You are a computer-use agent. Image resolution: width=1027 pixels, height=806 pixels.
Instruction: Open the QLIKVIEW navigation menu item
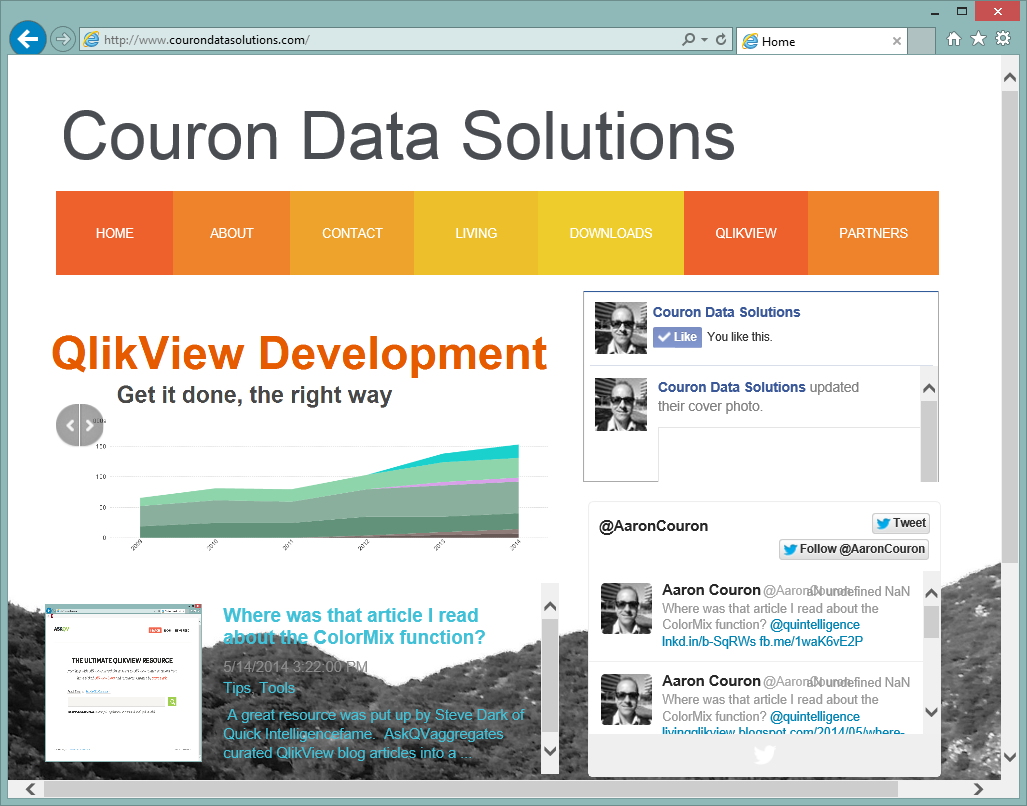[x=745, y=233]
